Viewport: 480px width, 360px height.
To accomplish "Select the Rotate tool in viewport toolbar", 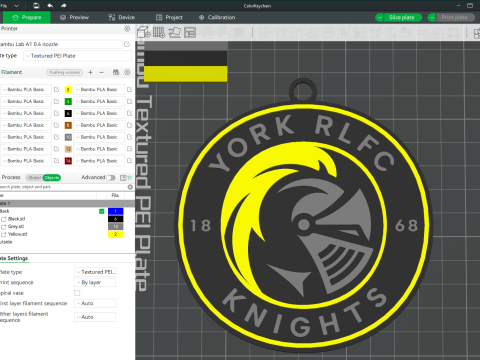I will click(281, 32).
